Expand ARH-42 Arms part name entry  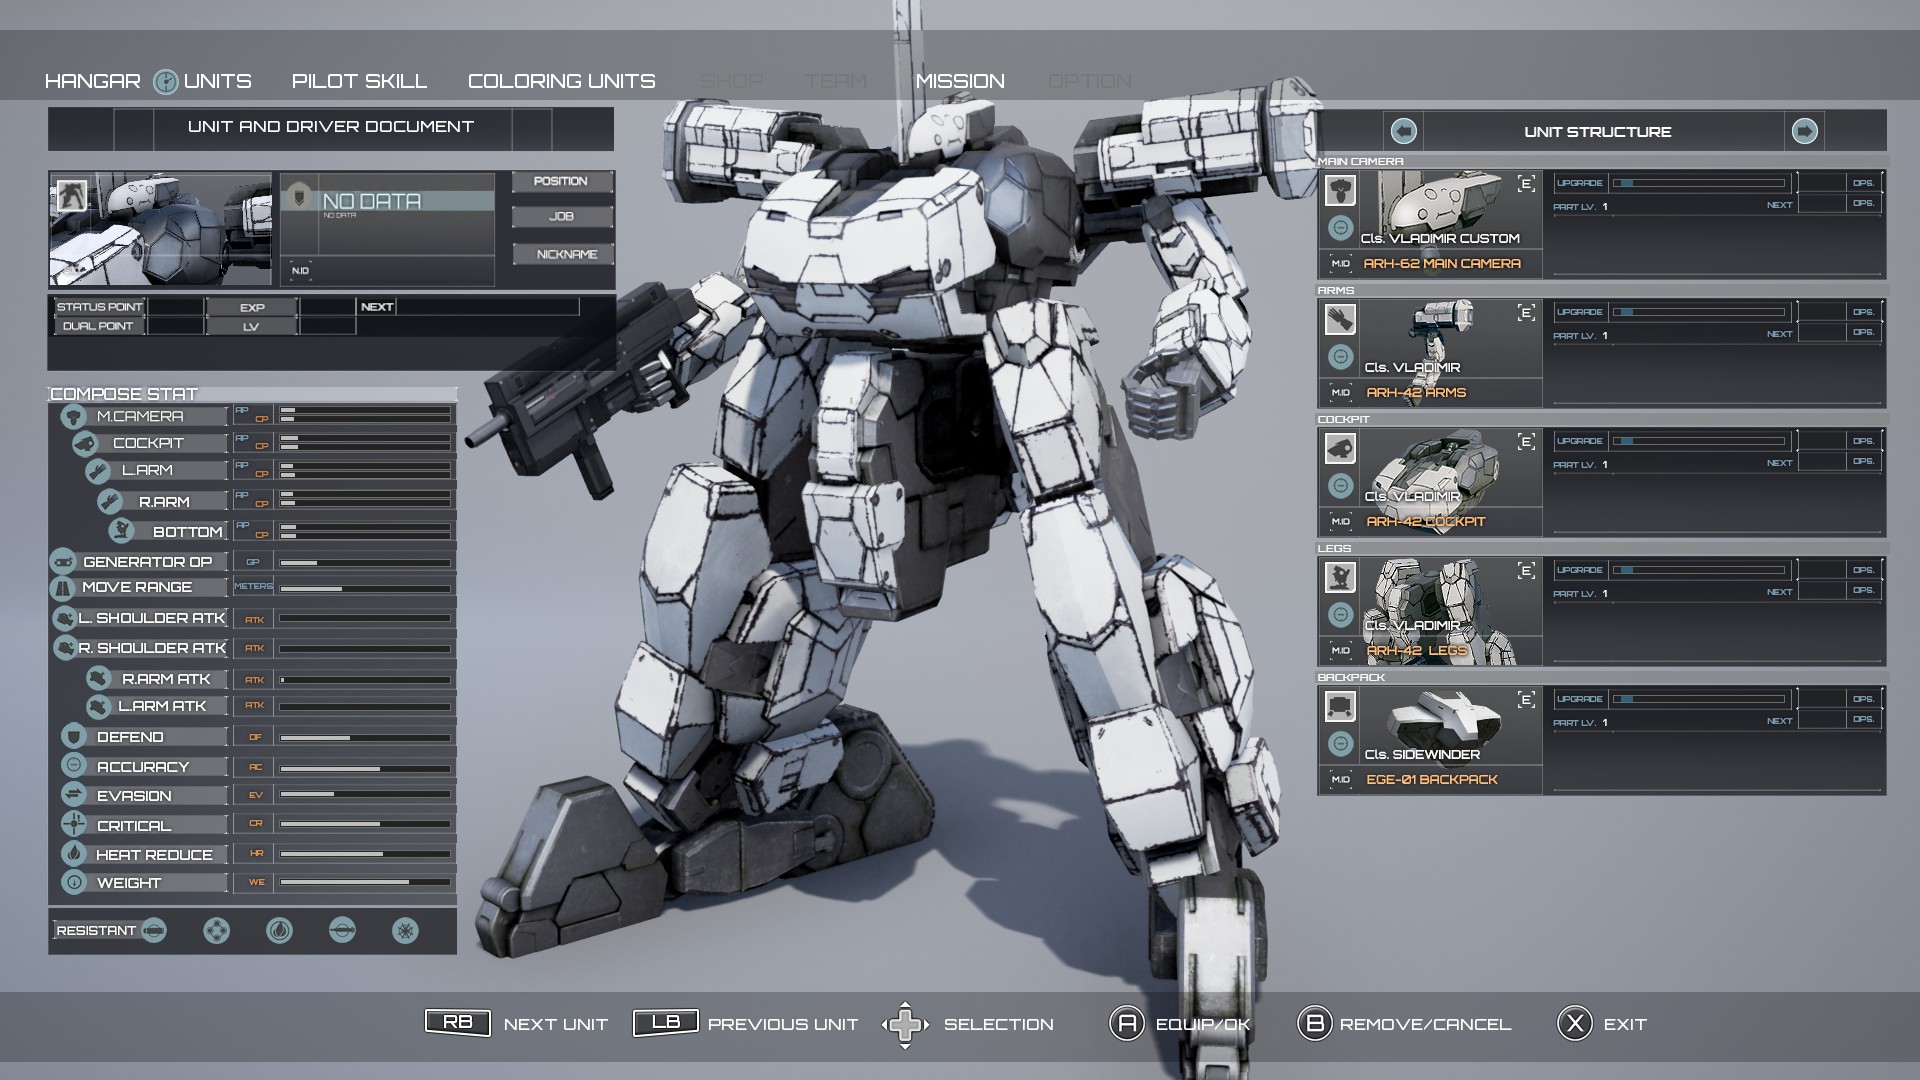1416,393
